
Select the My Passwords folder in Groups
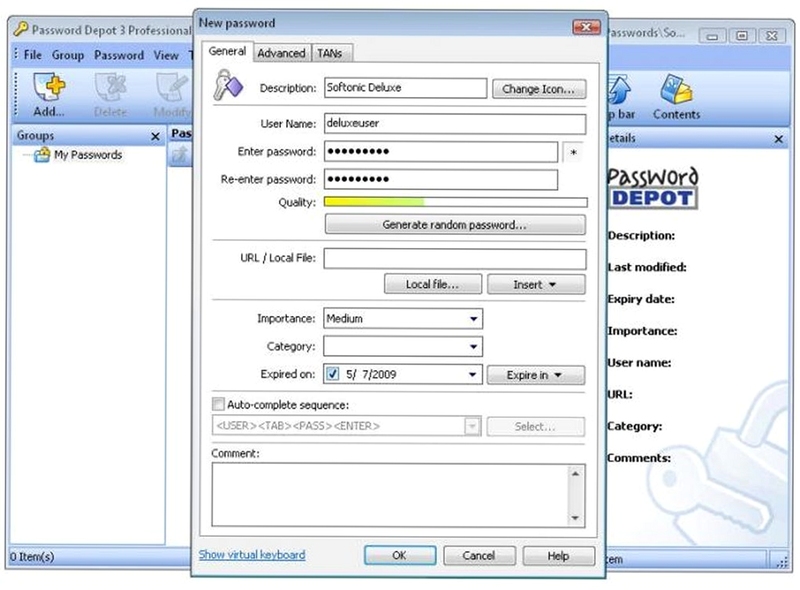[78, 155]
